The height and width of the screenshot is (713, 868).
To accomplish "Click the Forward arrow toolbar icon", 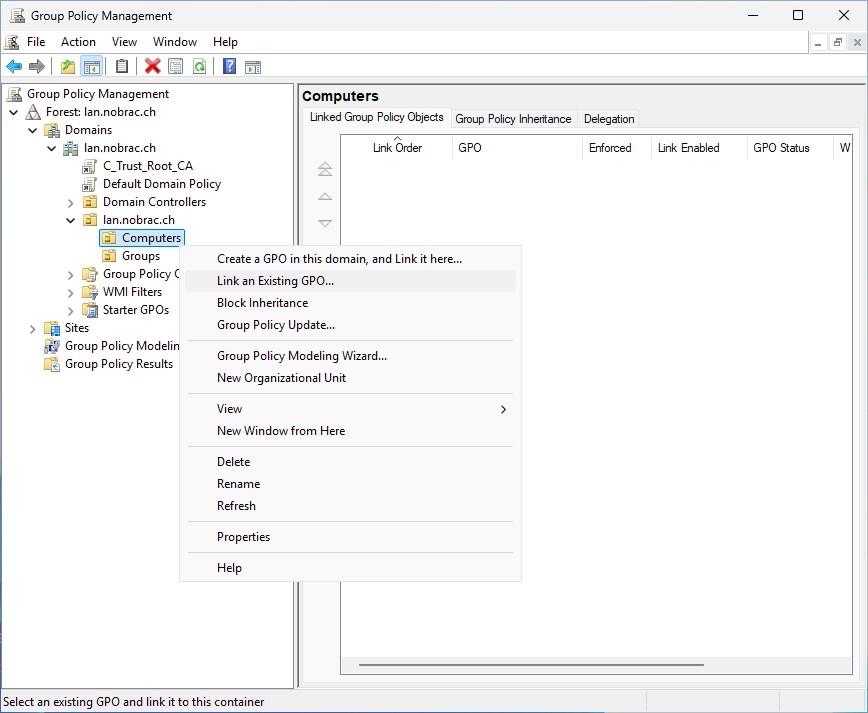I will click(x=37, y=67).
